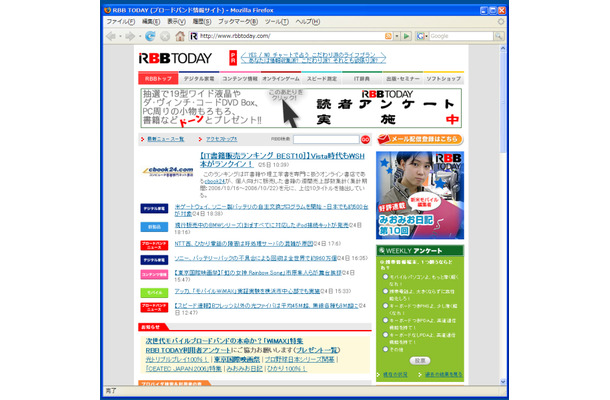
Task: Open the Home page icon
Action: pos(180,36)
